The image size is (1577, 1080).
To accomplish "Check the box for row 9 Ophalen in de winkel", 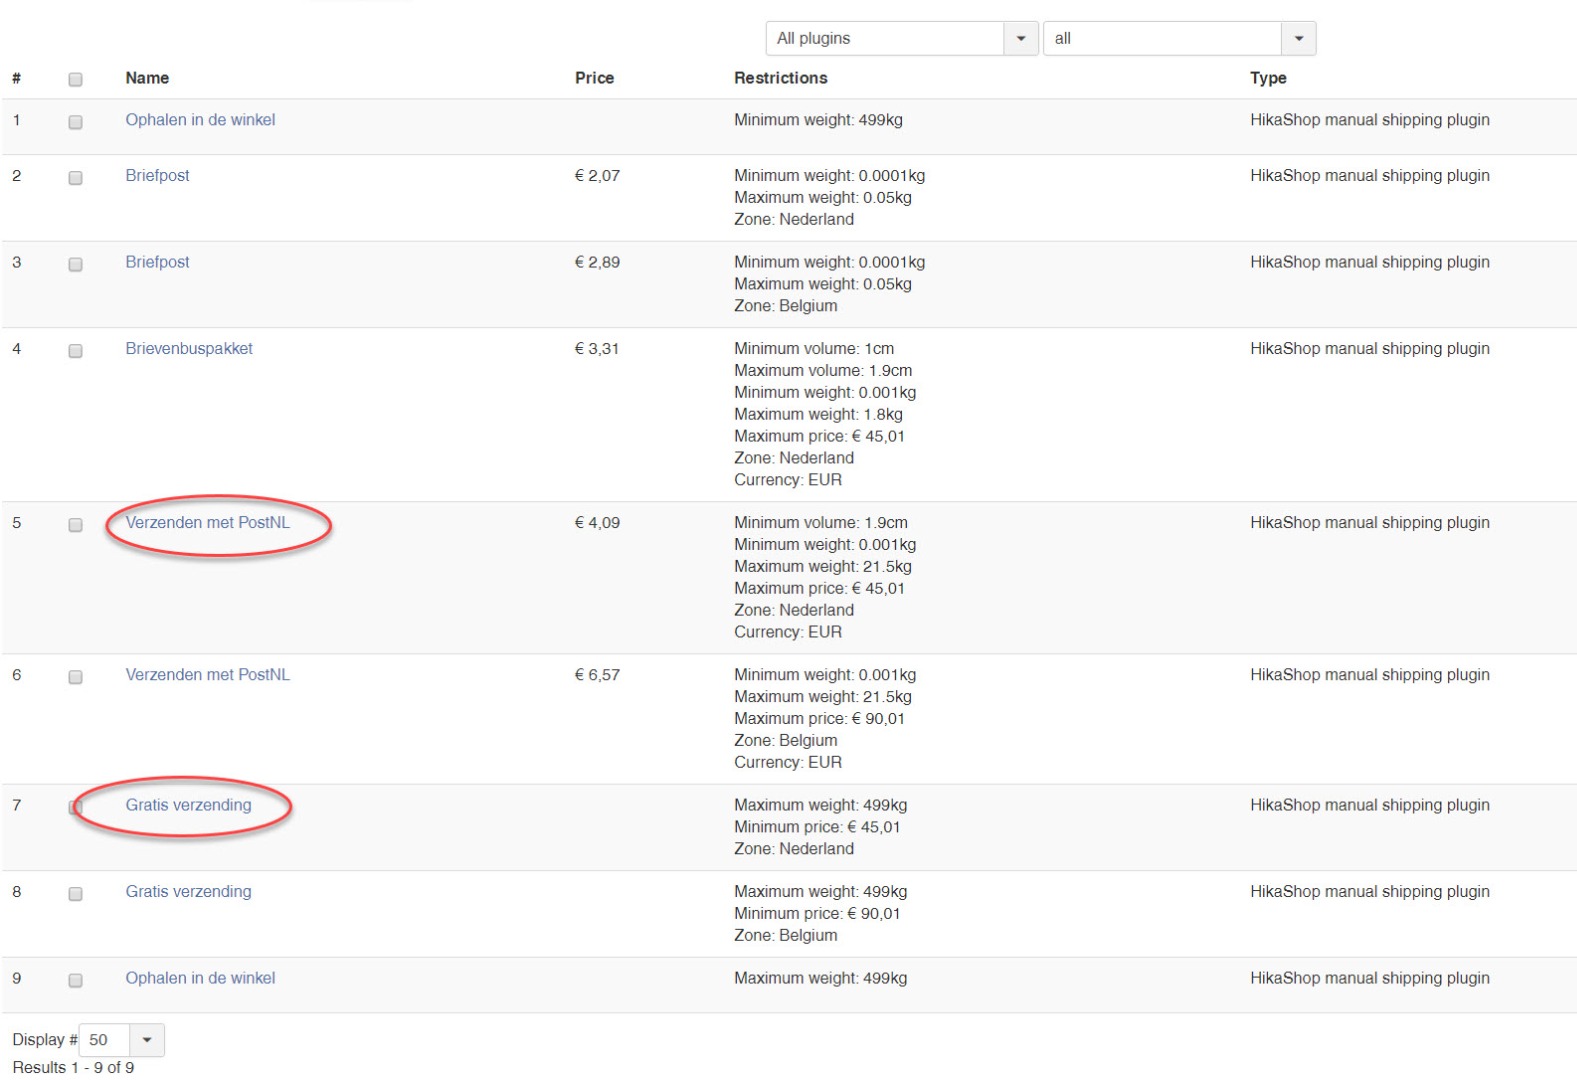I will pyautogui.click(x=75, y=981).
